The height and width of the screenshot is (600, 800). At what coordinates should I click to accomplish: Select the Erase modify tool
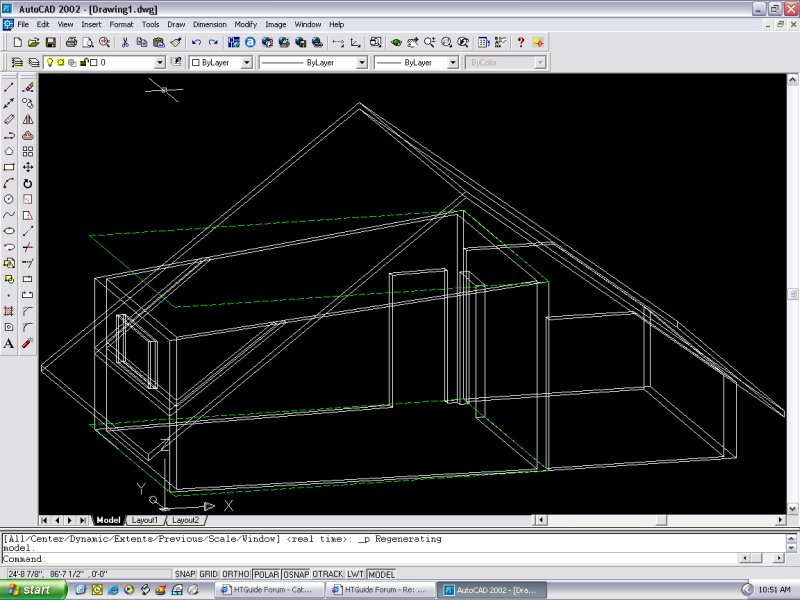tap(28, 87)
